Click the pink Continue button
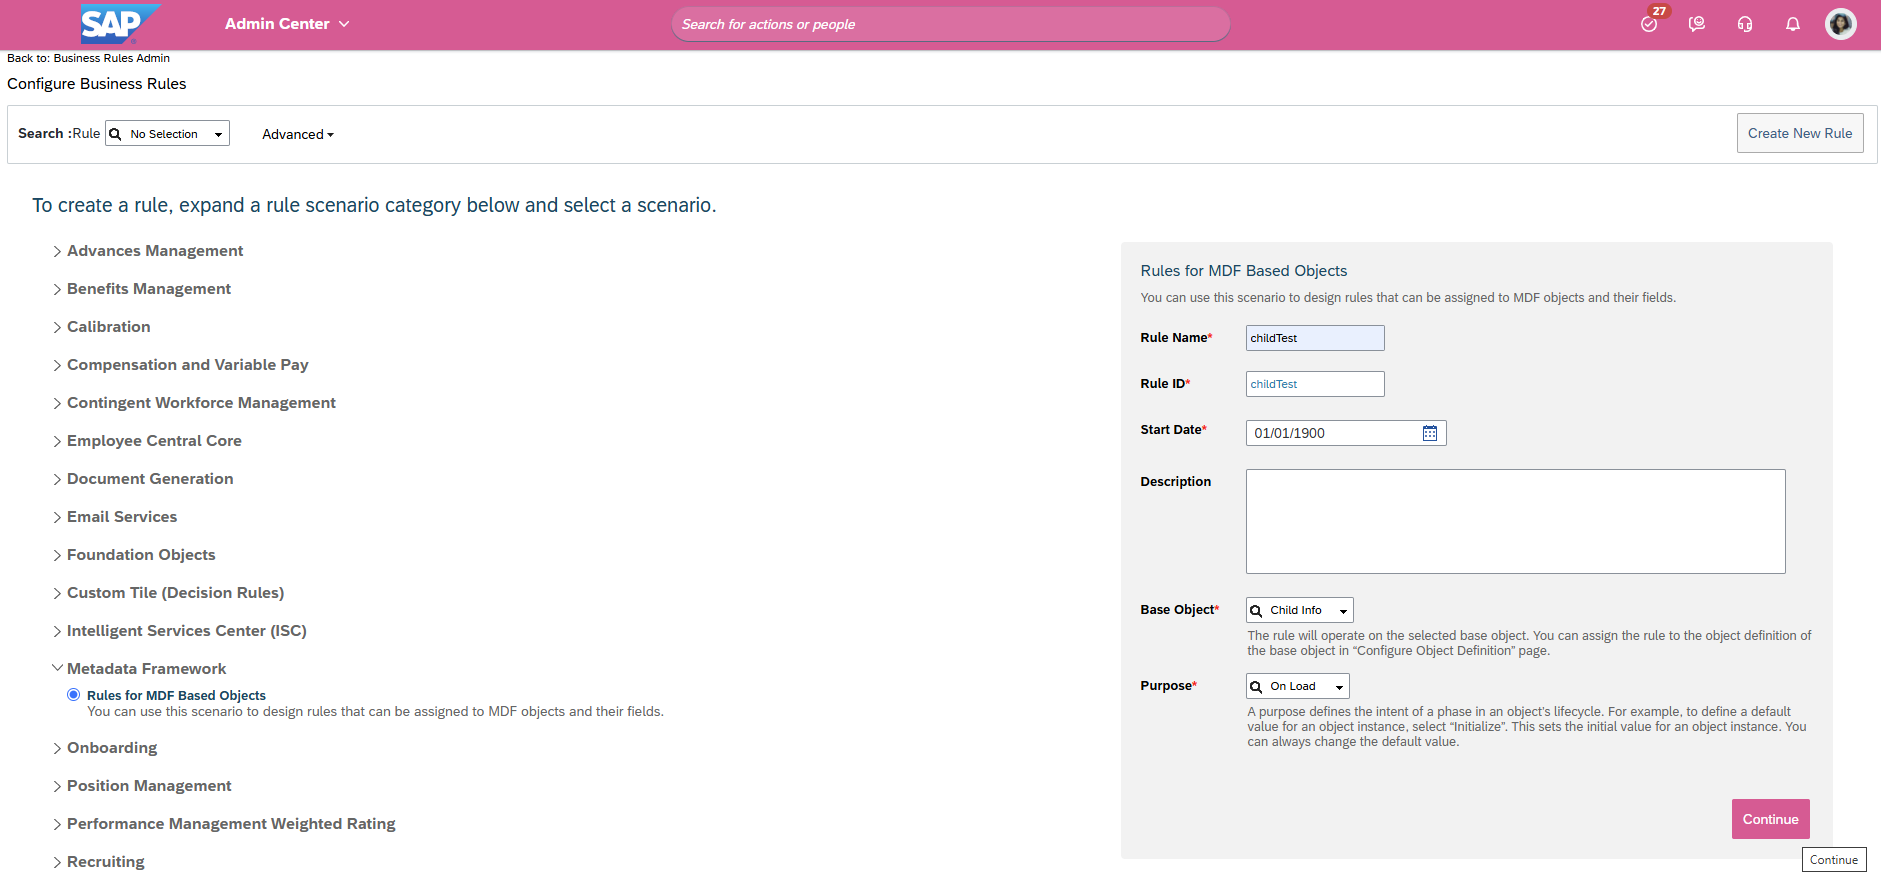The image size is (1881, 879). click(x=1770, y=819)
